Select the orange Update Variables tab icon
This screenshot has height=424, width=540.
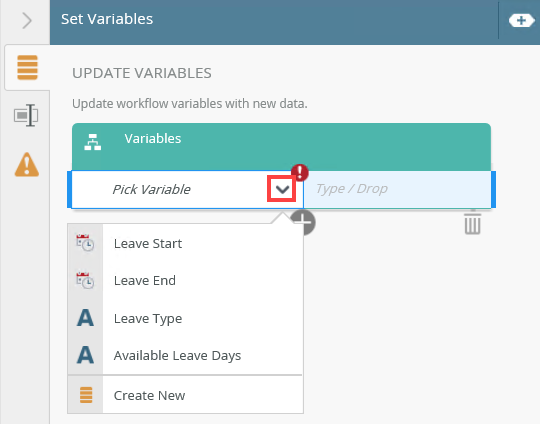point(27,67)
